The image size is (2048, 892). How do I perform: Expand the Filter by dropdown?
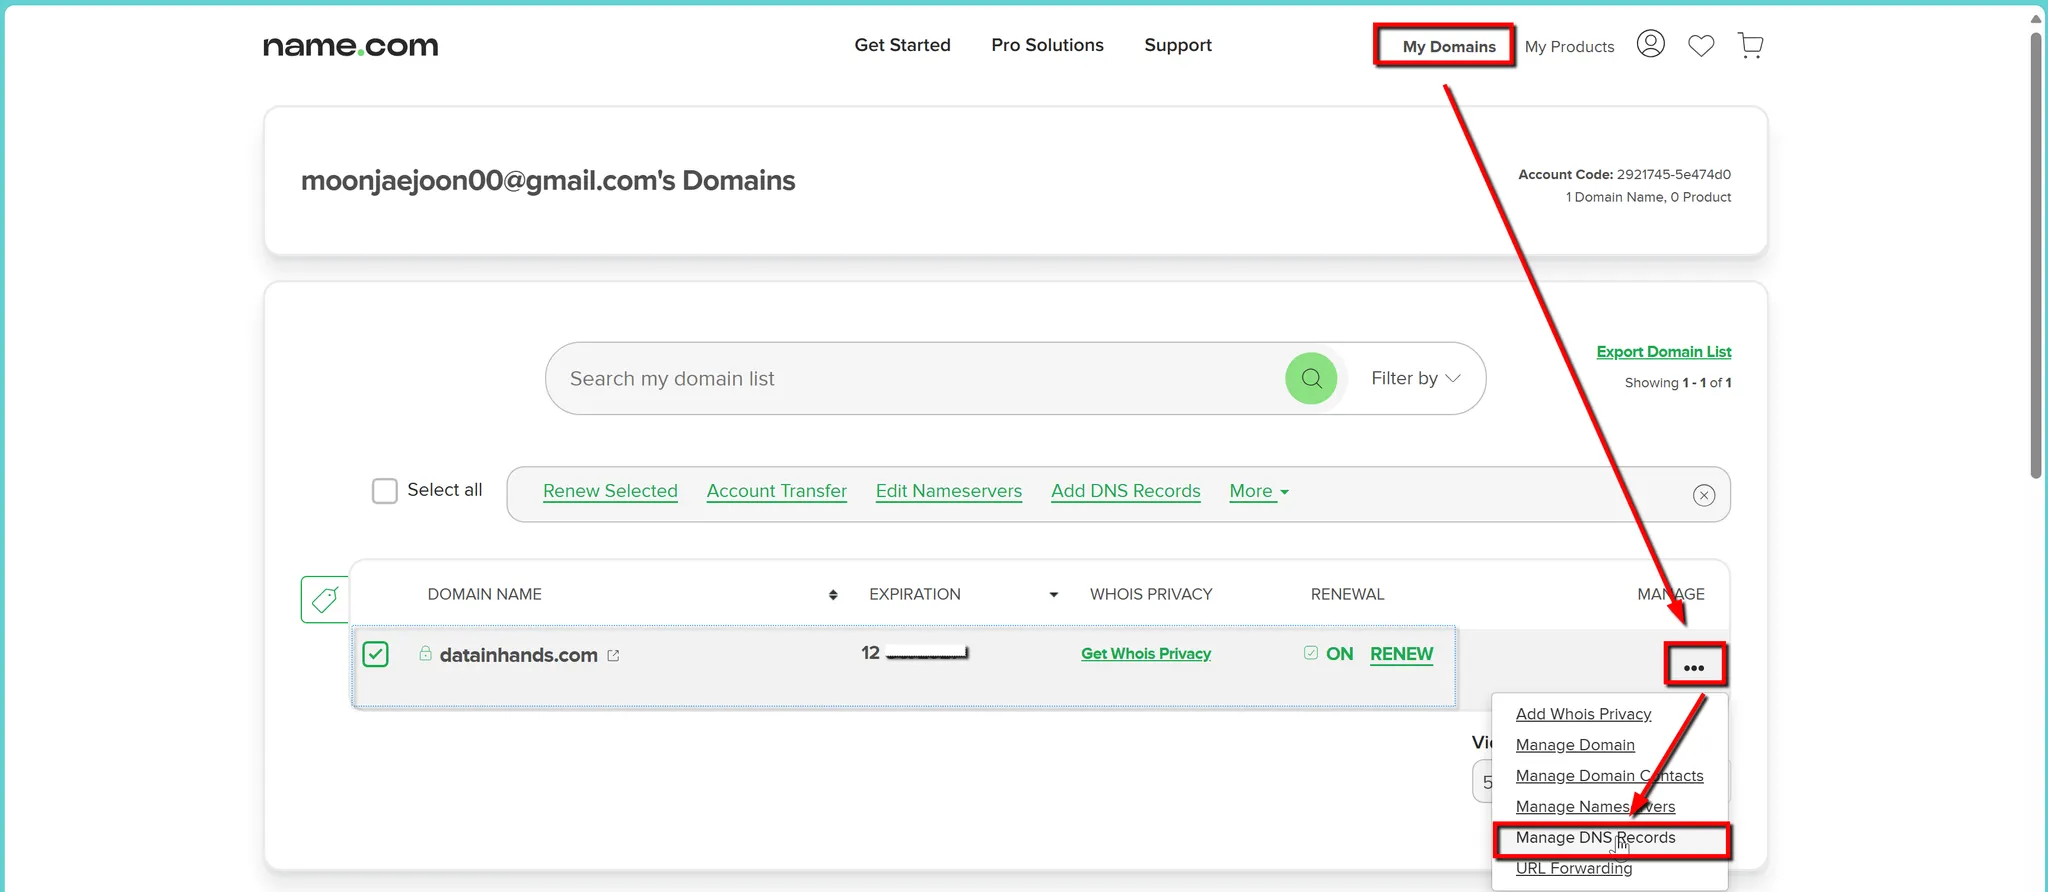[x=1415, y=378]
